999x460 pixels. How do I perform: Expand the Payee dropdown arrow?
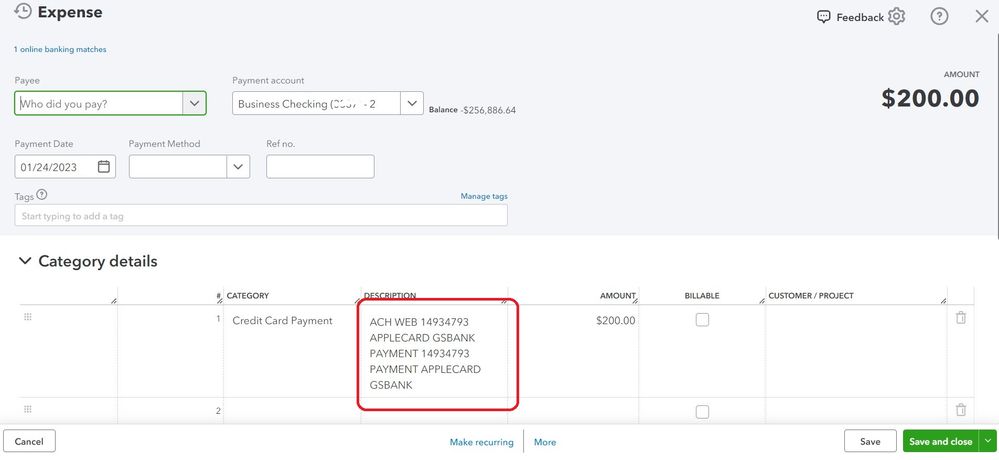[x=194, y=103]
